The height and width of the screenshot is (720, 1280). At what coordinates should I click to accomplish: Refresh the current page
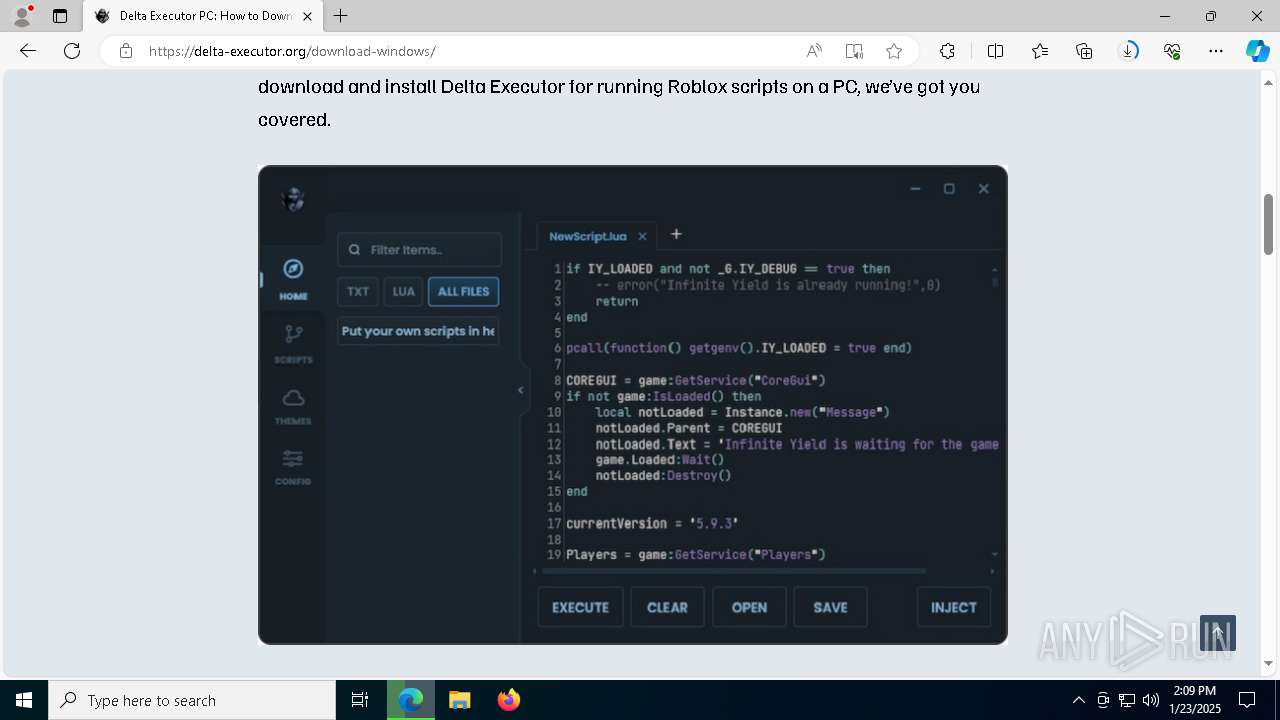coord(72,51)
